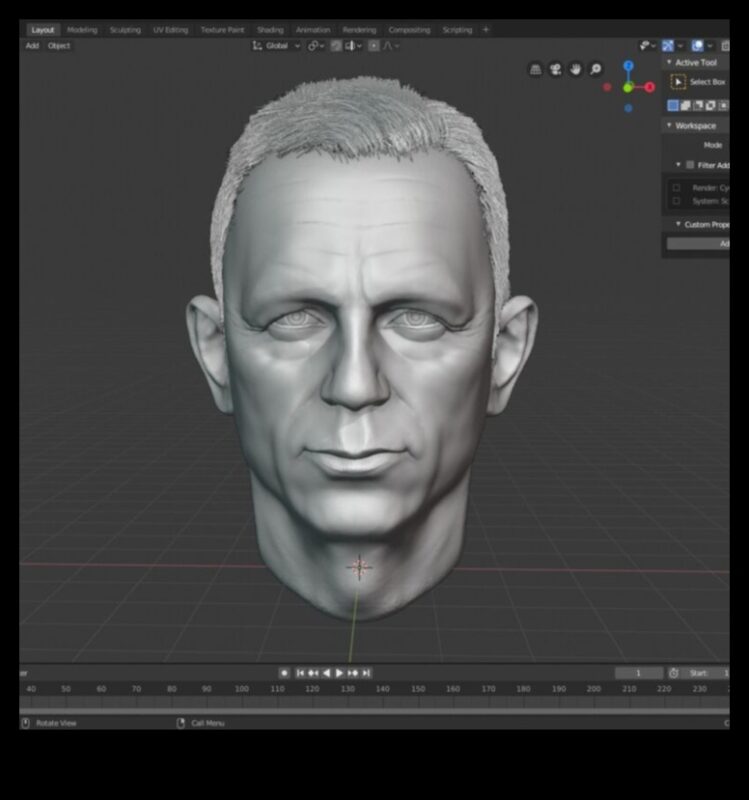Click the pan view hand icon
749x800 pixels.
tap(576, 69)
